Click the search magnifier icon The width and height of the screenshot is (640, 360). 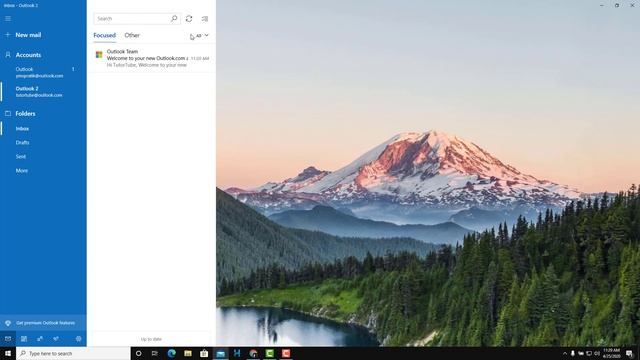(174, 18)
